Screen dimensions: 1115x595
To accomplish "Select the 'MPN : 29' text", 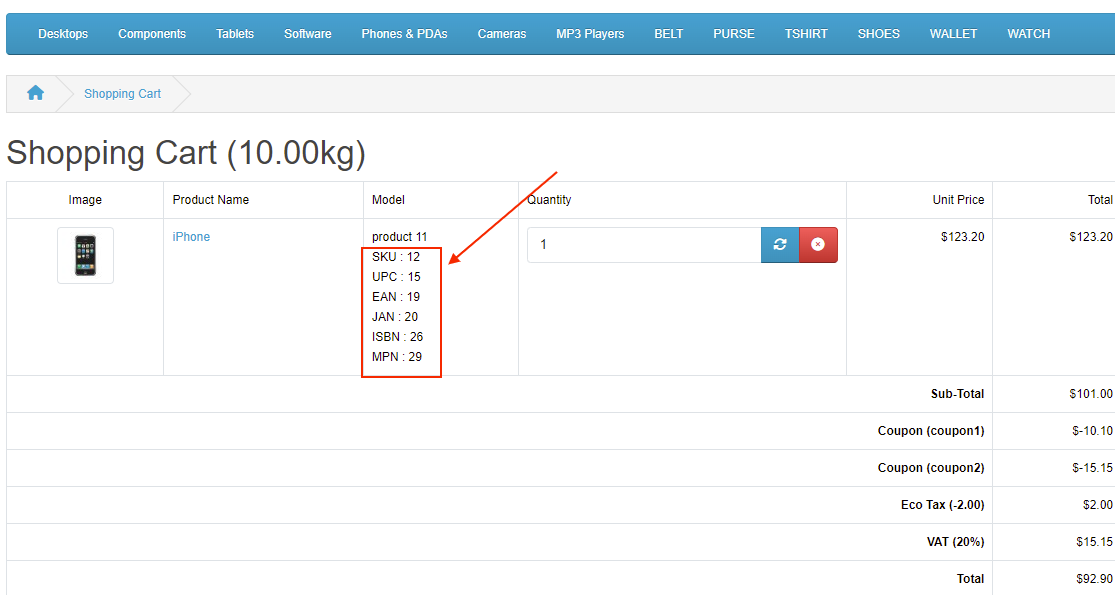I will 397,356.
